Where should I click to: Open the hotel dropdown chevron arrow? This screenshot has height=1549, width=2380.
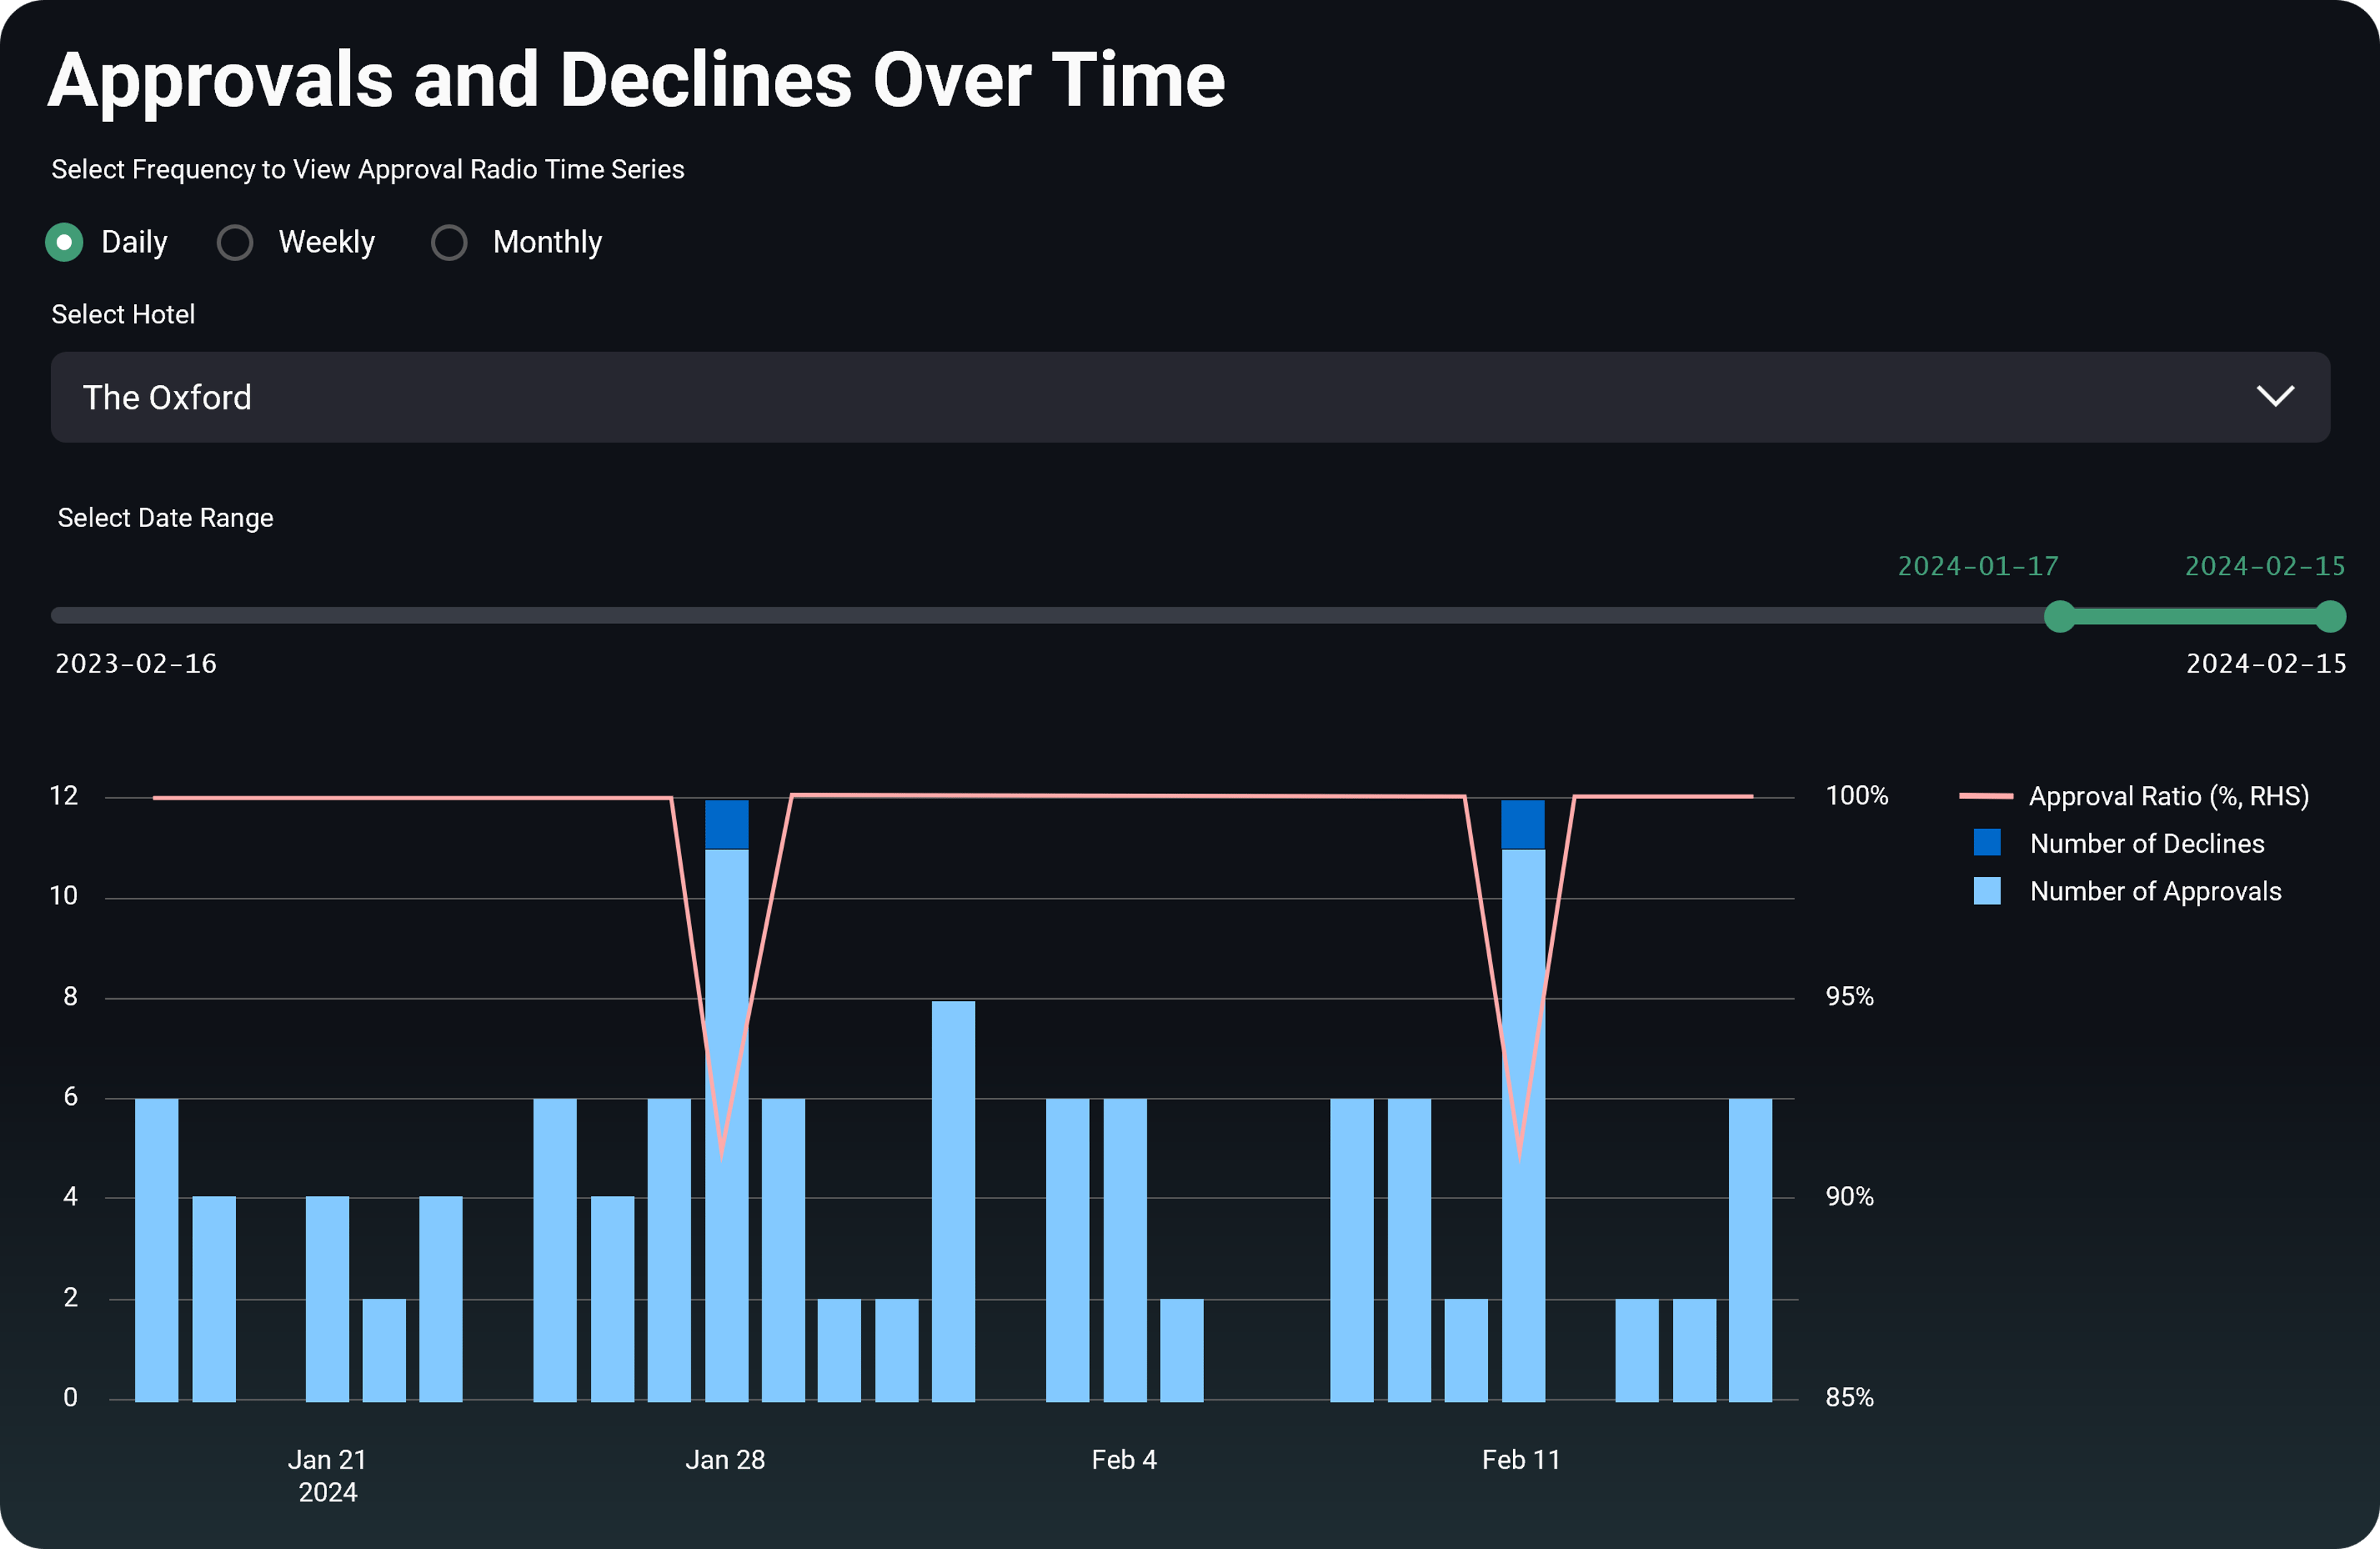coord(2275,397)
